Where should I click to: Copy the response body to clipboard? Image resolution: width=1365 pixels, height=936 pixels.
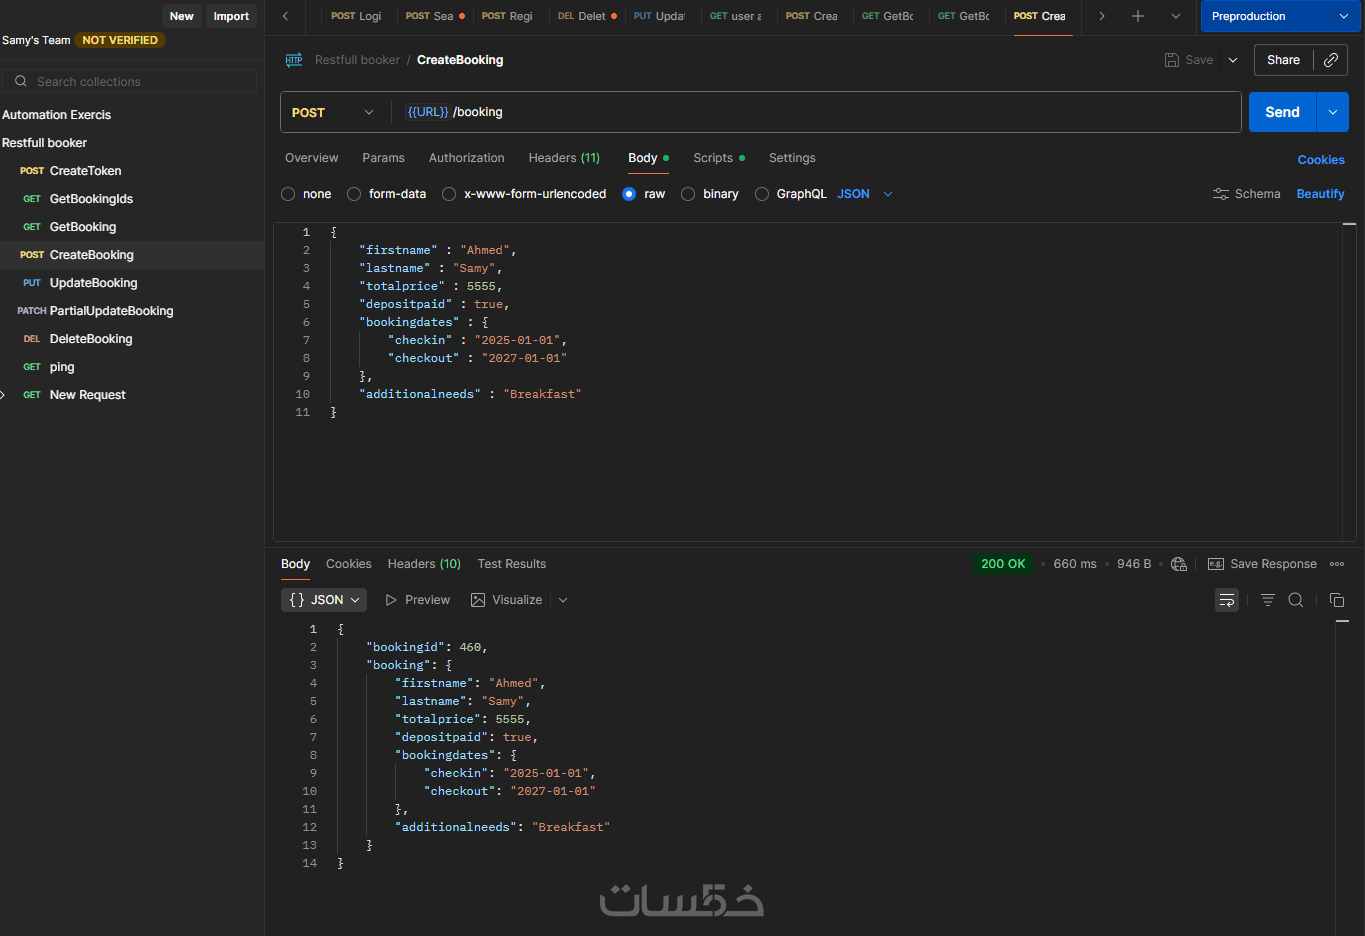pyautogui.click(x=1337, y=600)
